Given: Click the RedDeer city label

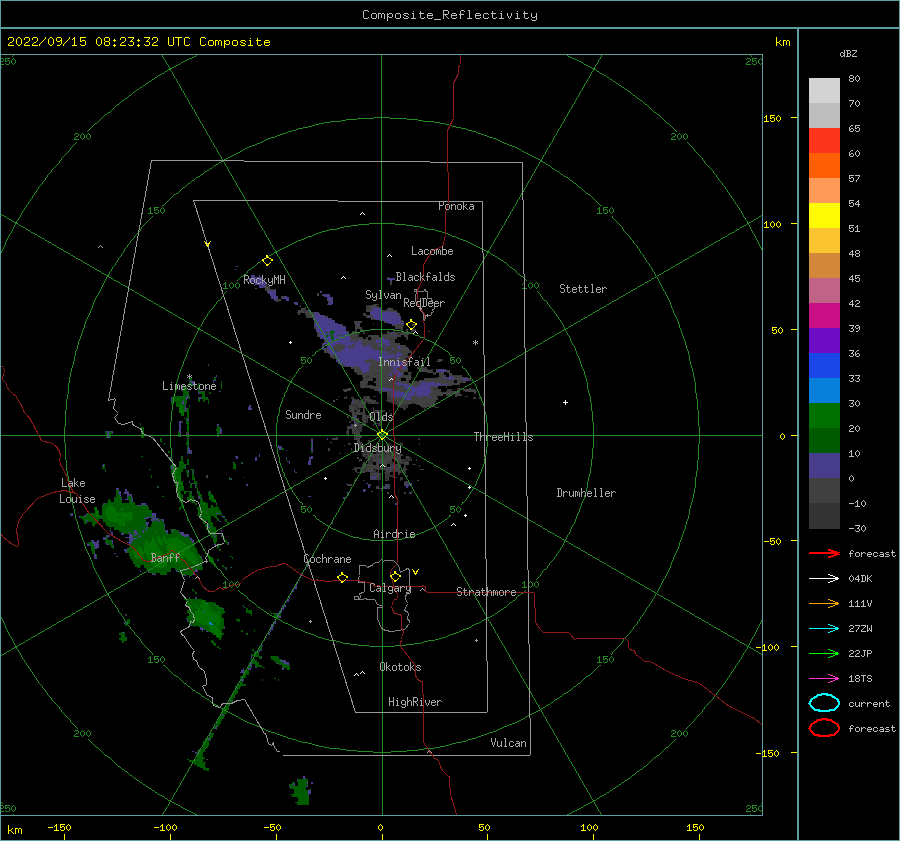Looking at the screenshot, I should (424, 303).
